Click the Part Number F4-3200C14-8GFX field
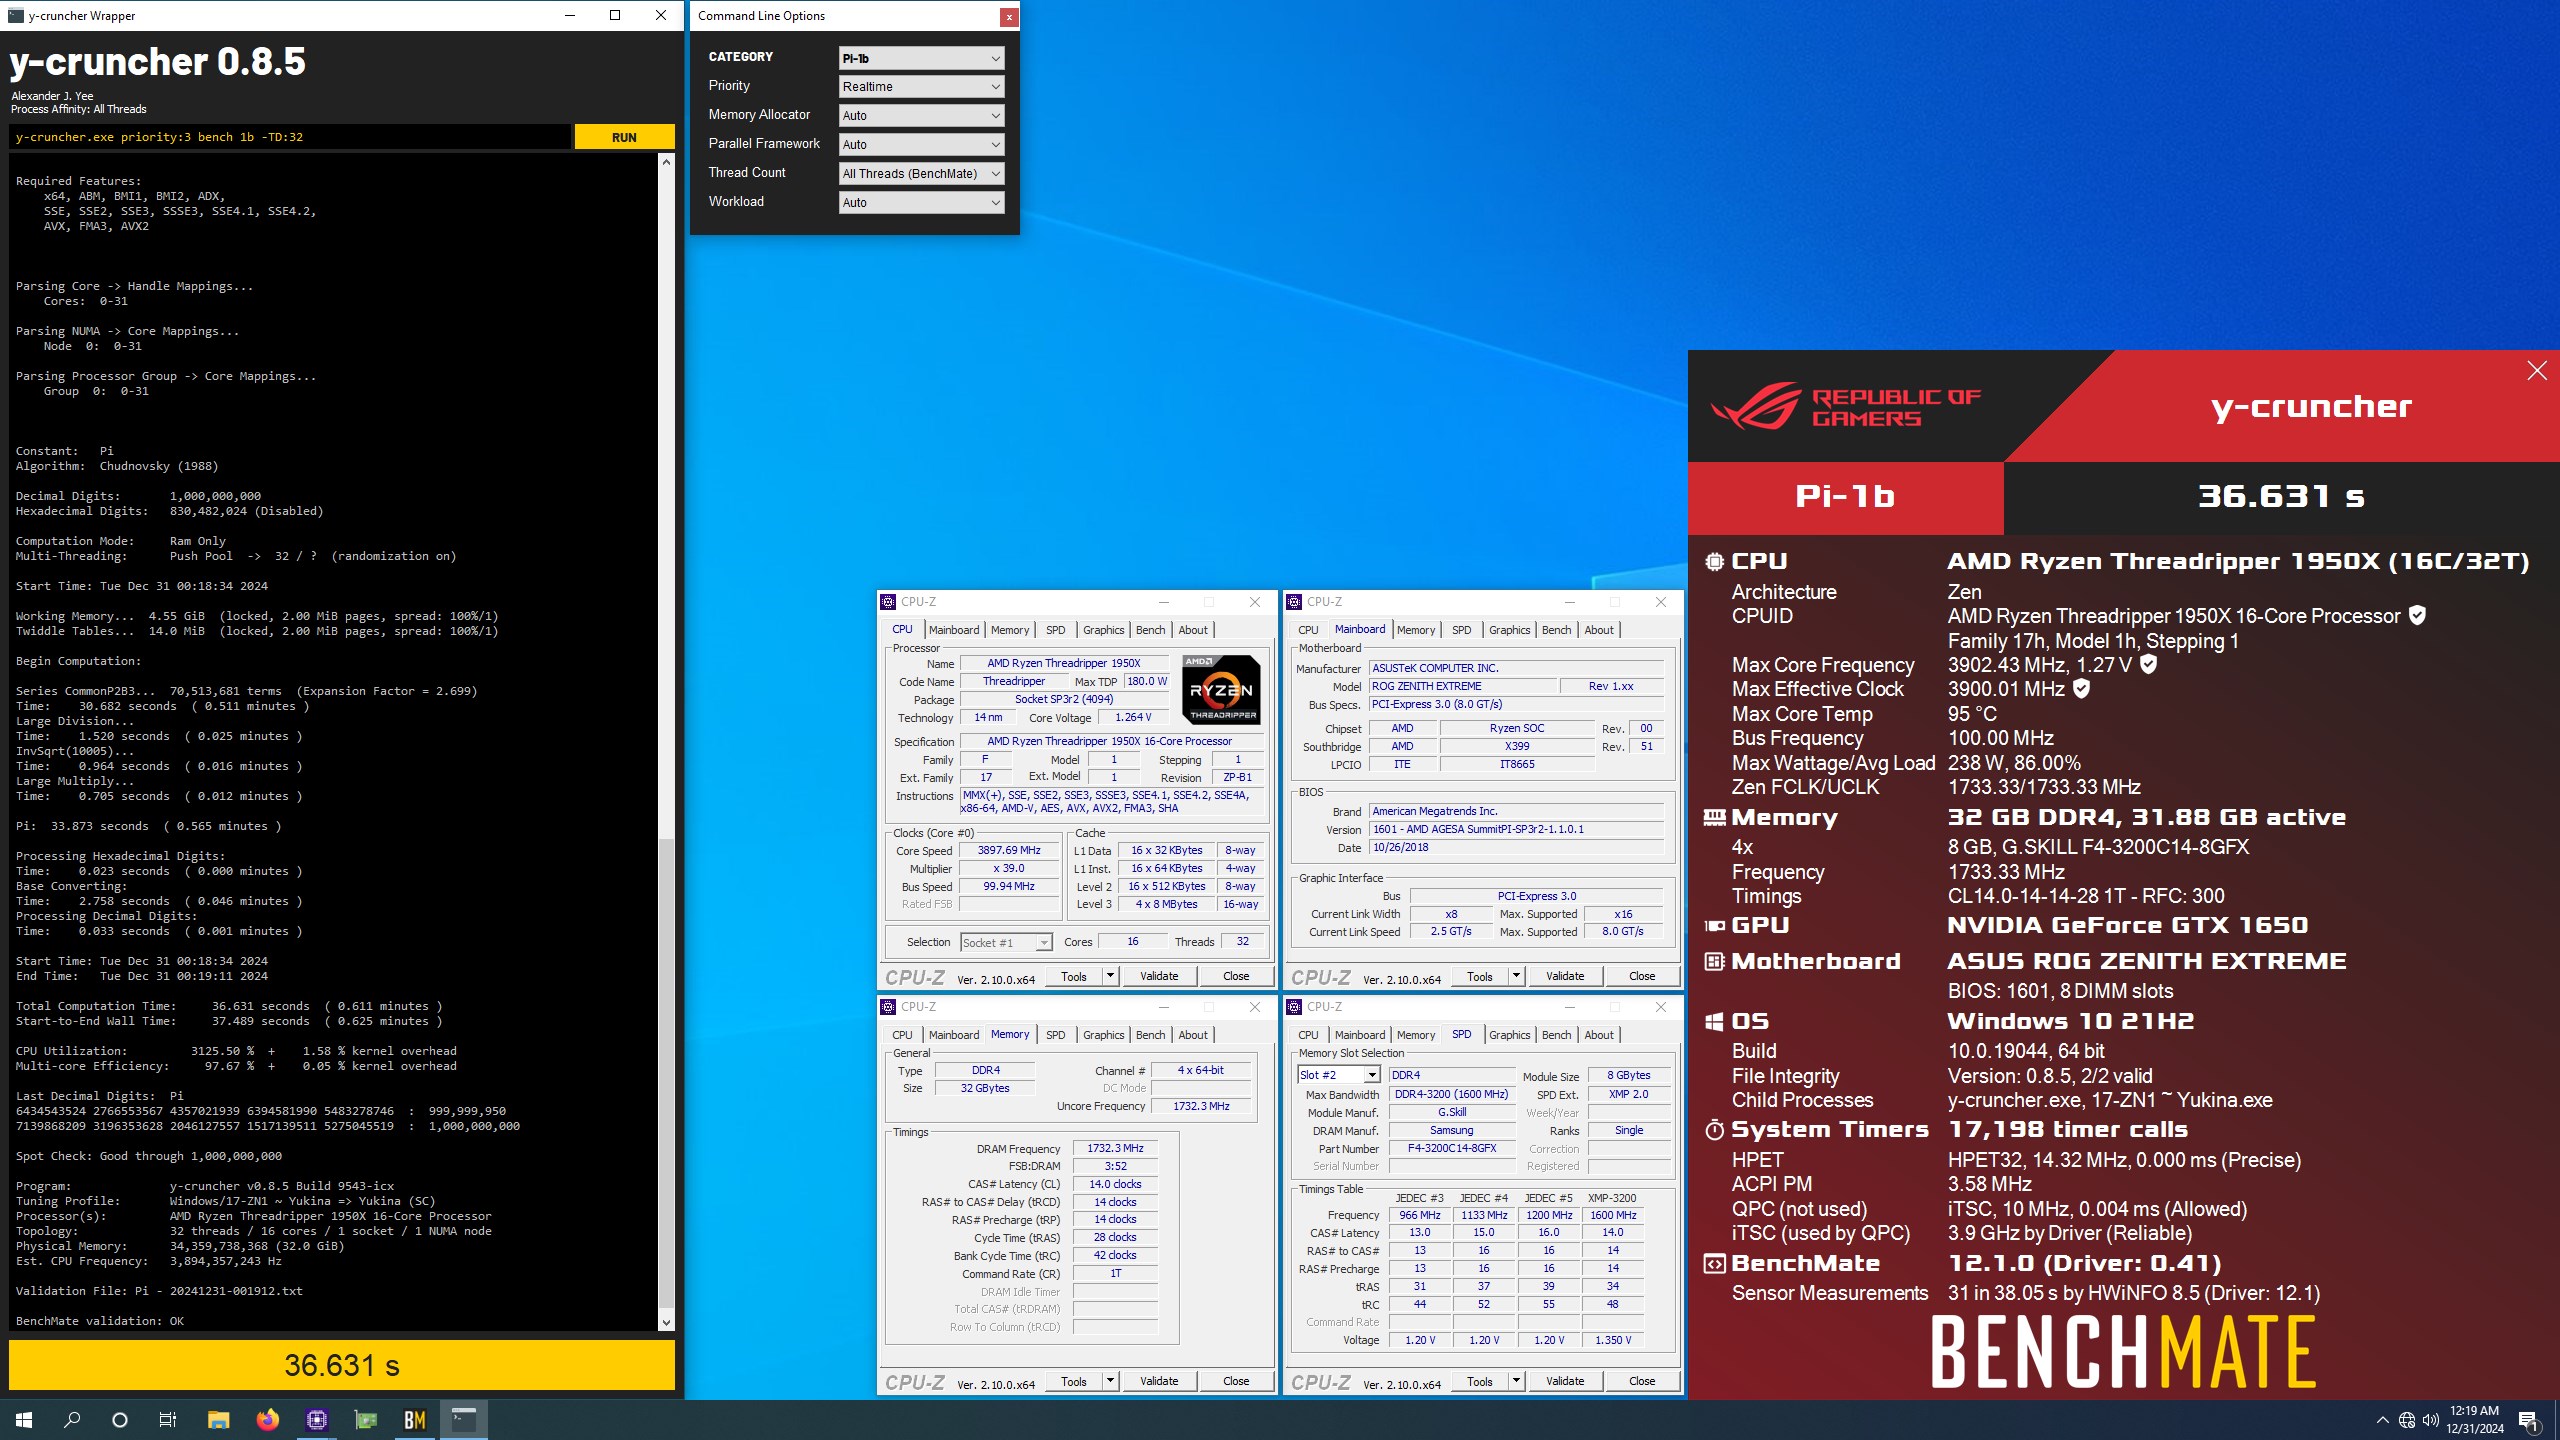Image resolution: width=2560 pixels, height=1440 pixels. coord(1452,1148)
